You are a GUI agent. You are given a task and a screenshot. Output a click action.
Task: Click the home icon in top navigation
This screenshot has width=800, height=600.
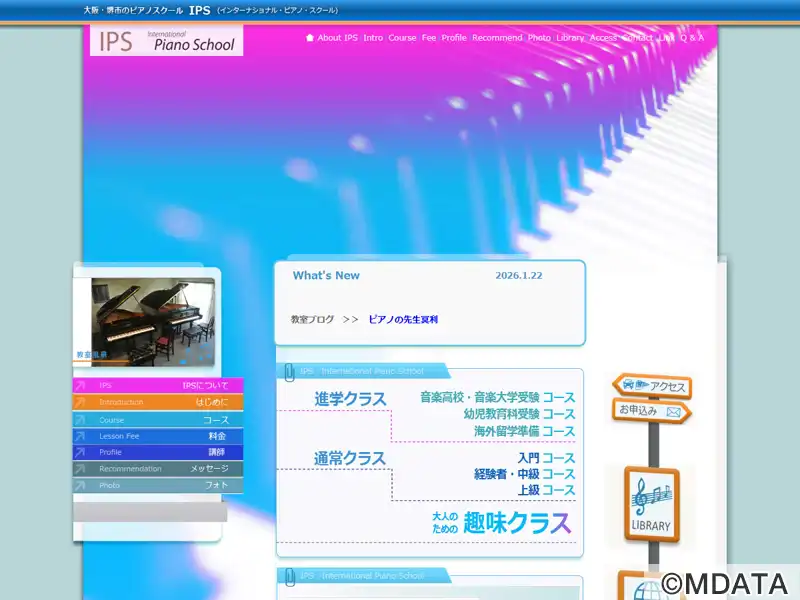pos(310,38)
